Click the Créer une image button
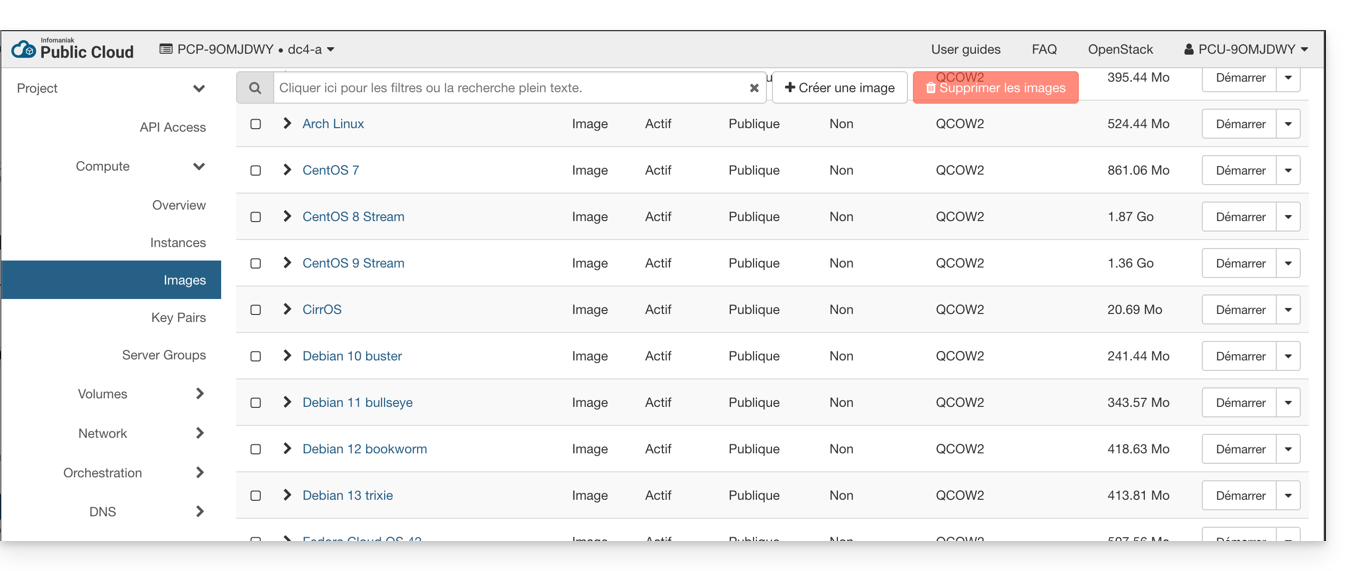 pos(839,88)
